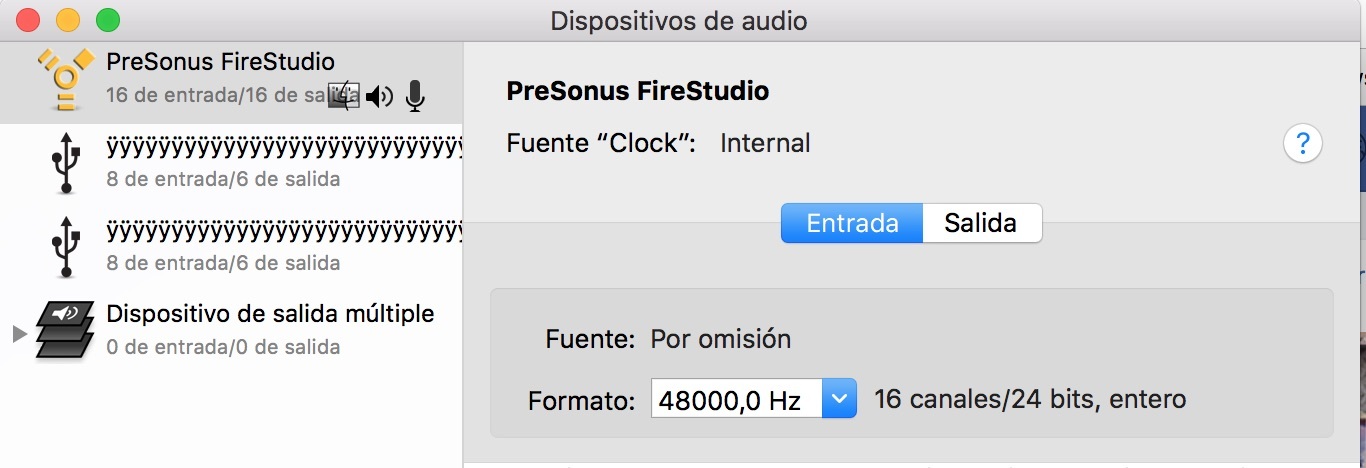
Task: Open the Formato blue dropdown arrow
Action: [839, 401]
